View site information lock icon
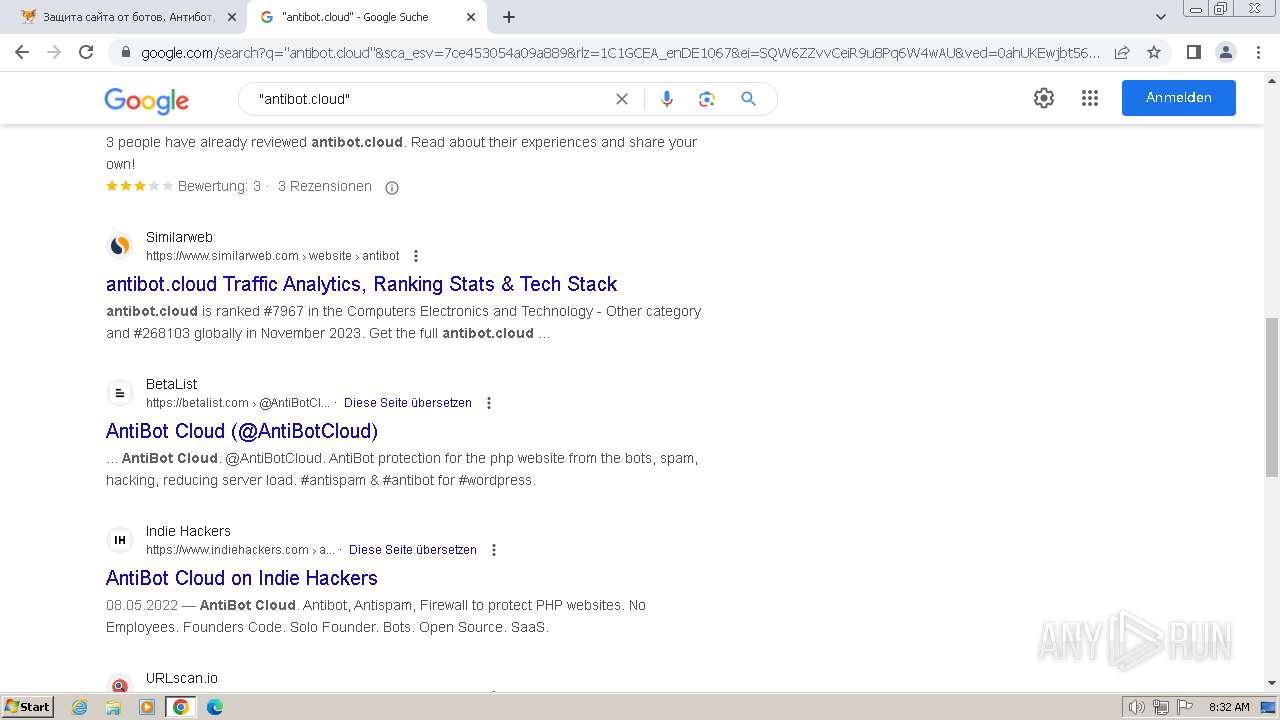The width and height of the screenshot is (1280, 720). pos(124,53)
